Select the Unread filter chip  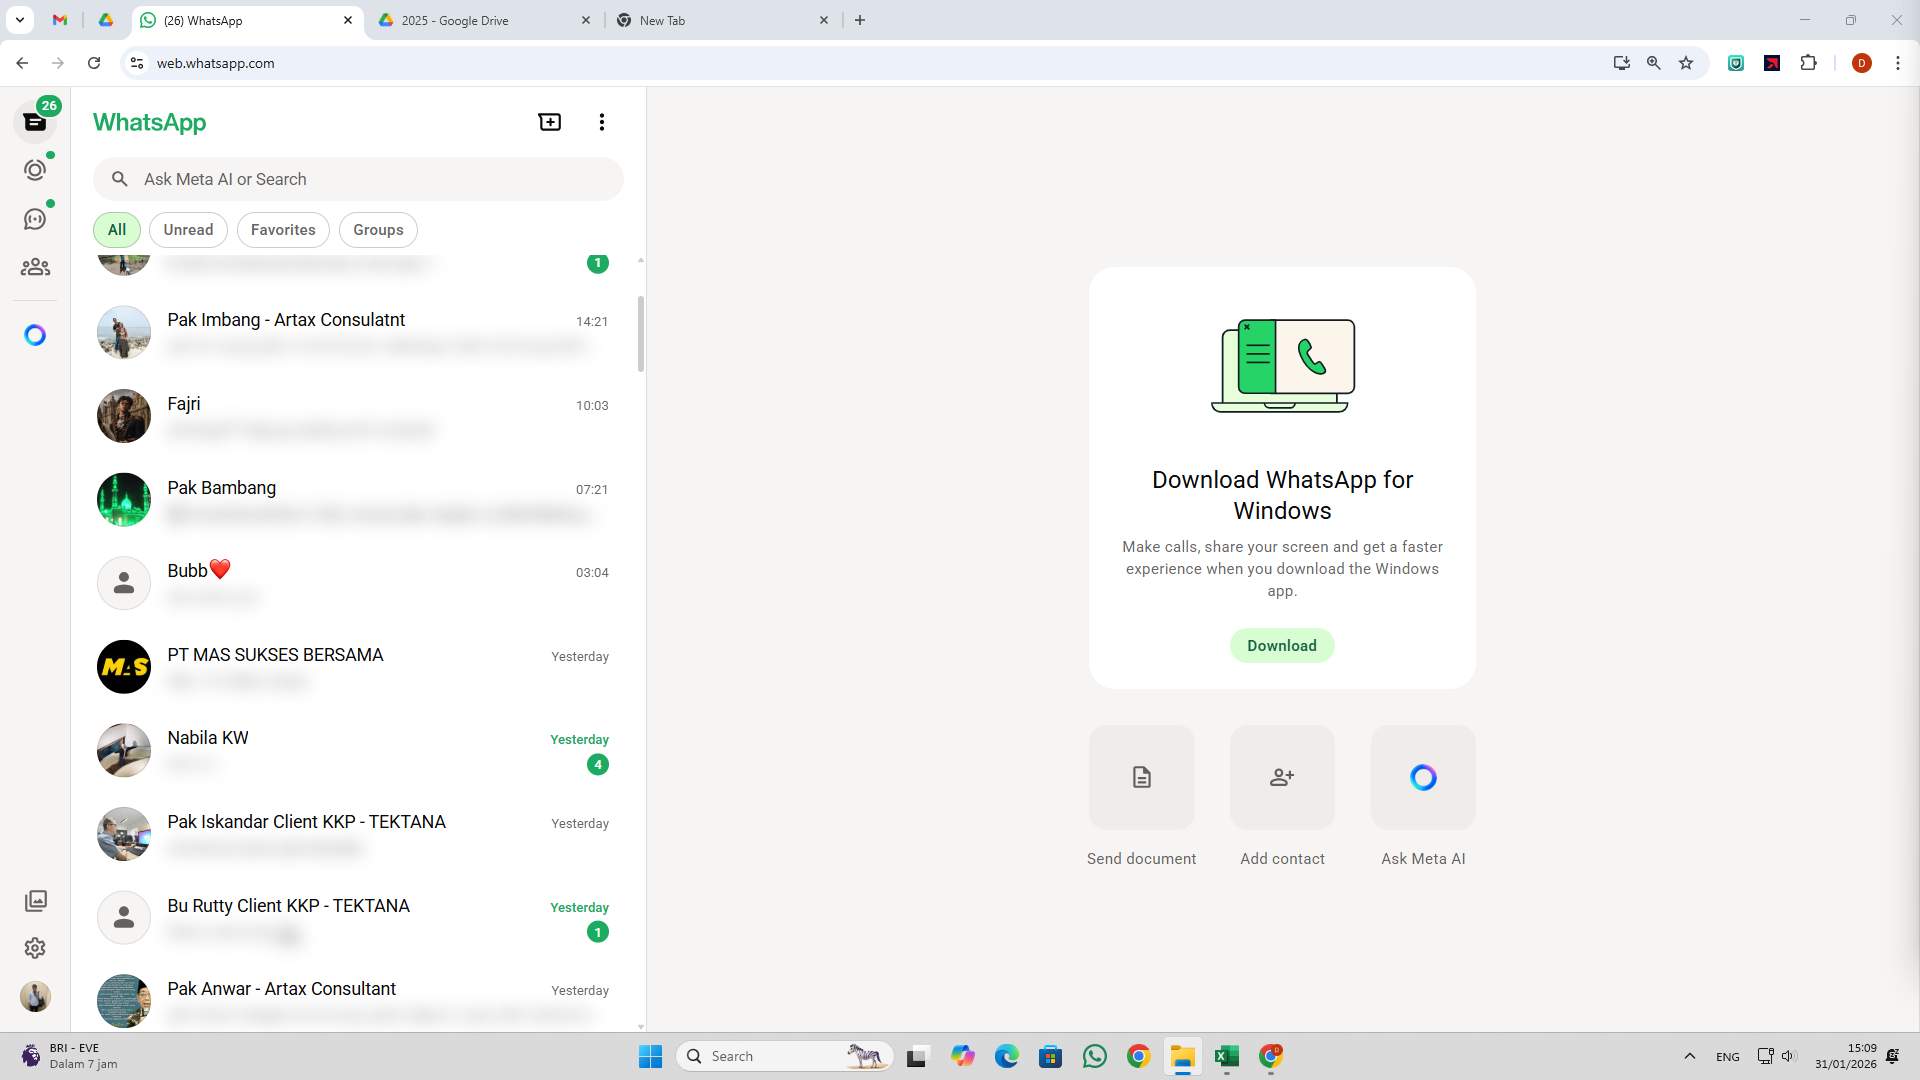tap(188, 230)
